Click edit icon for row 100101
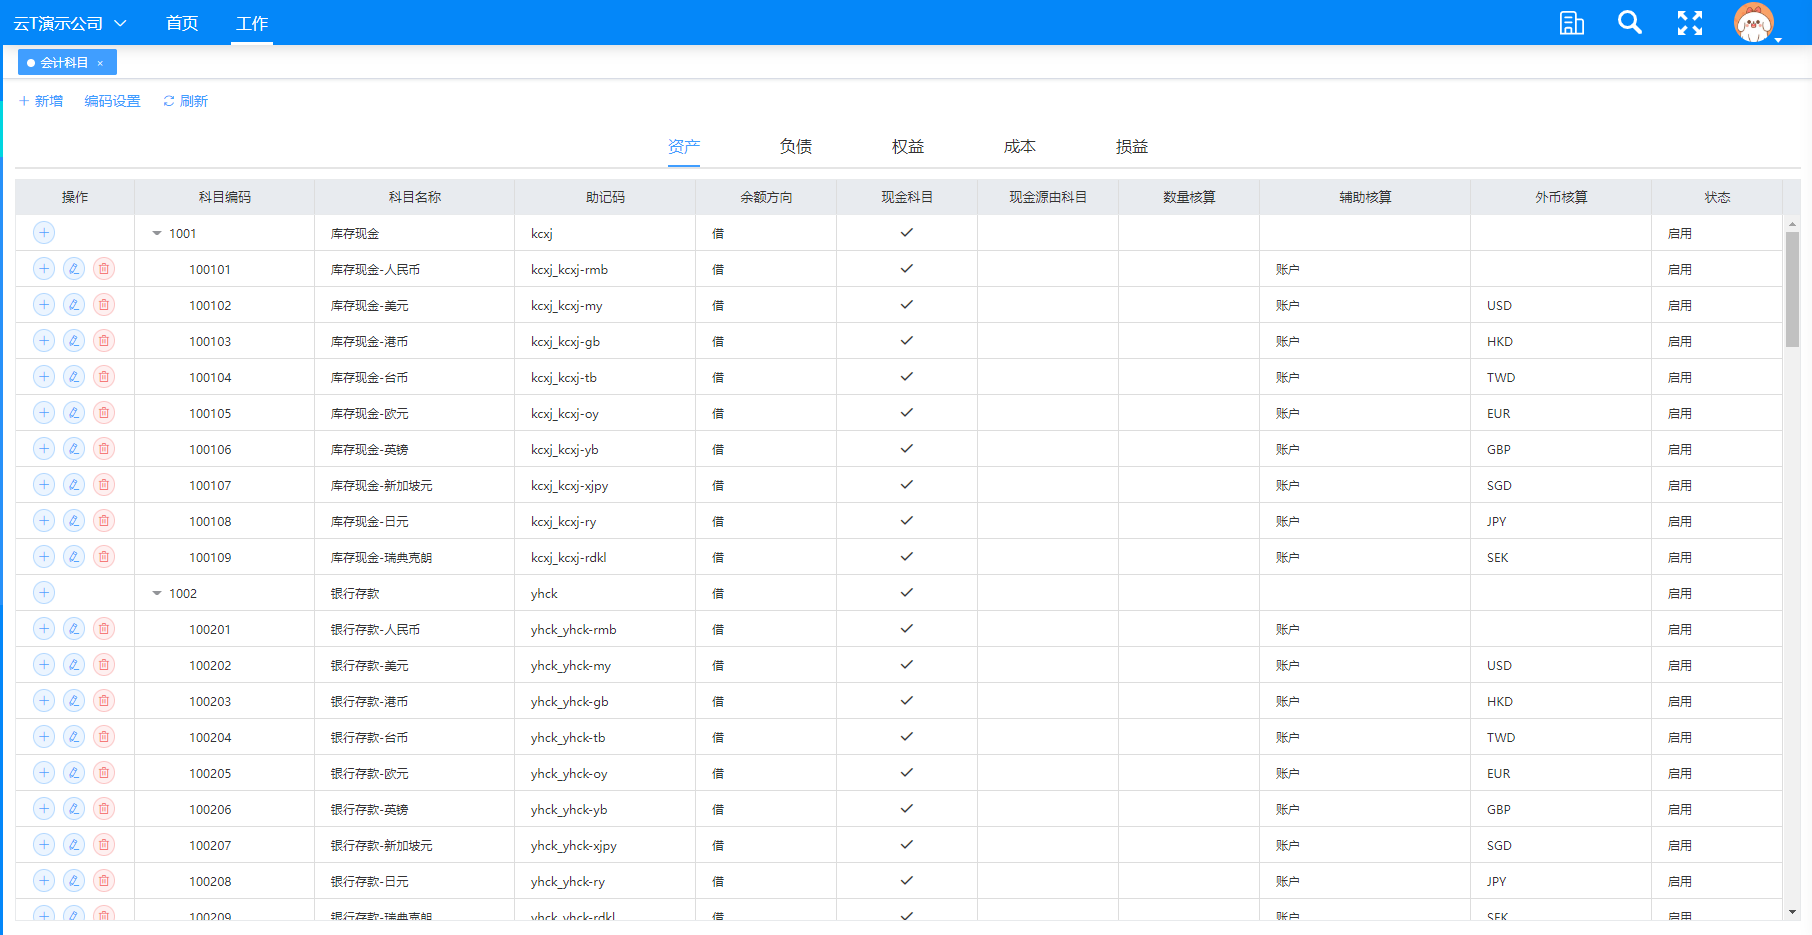Viewport: 1812px width, 935px height. point(74,269)
